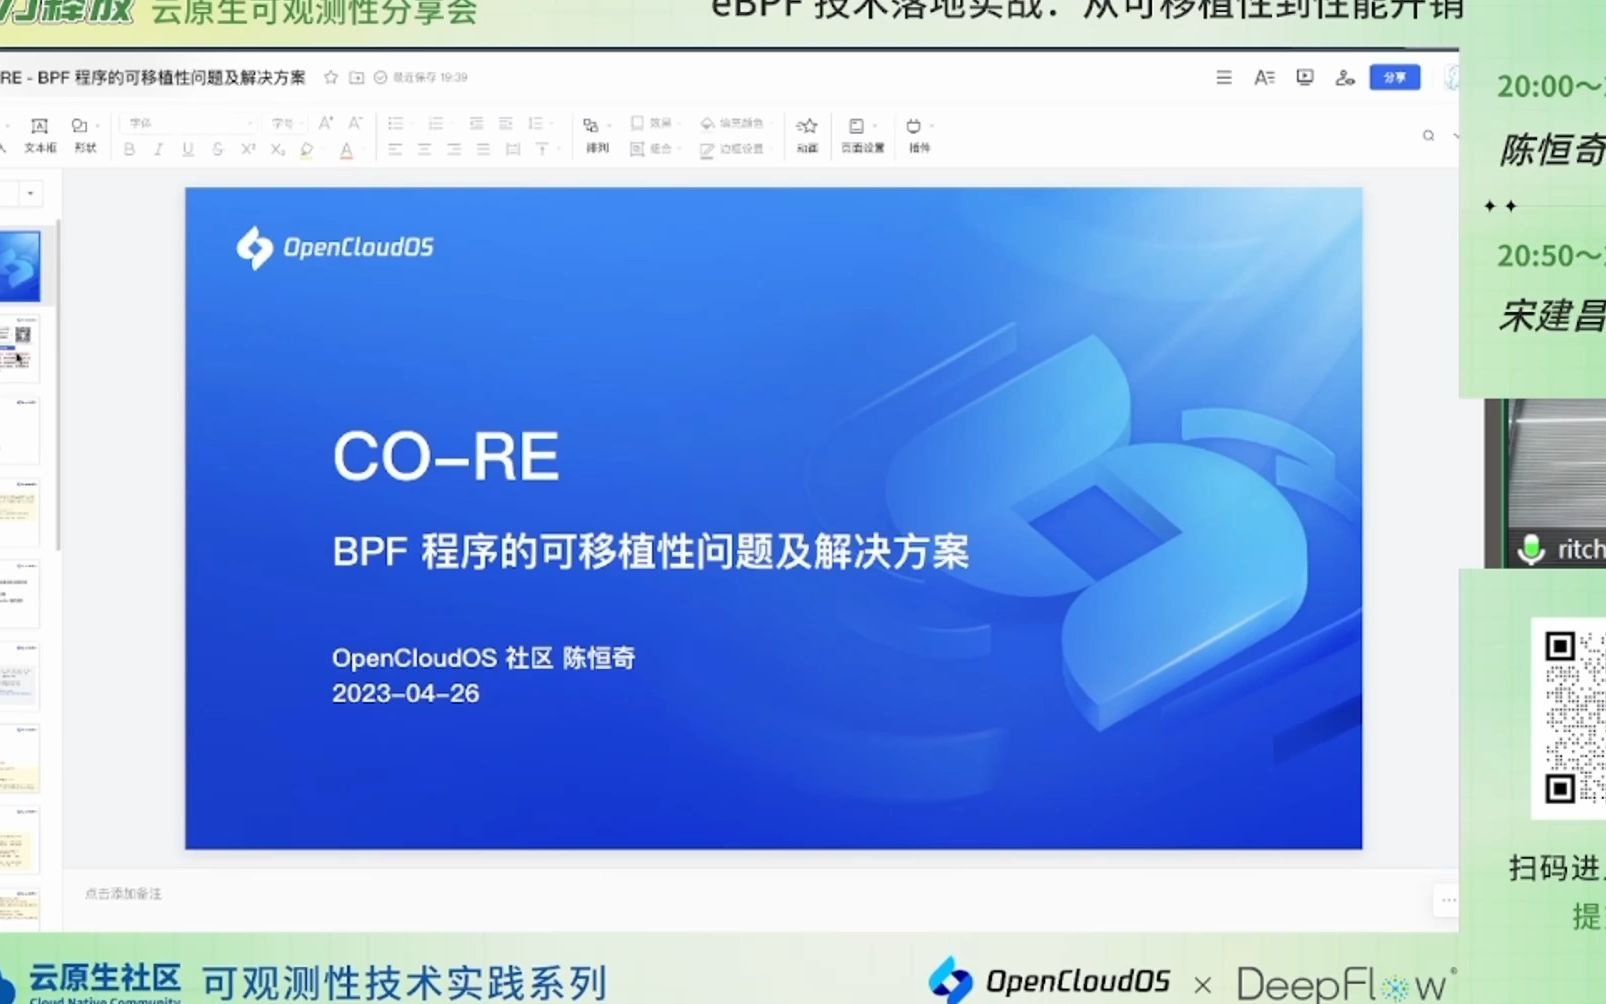The height and width of the screenshot is (1004, 1606).
Task: Toggle underline formatting
Action: pyautogui.click(x=188, y=149)
